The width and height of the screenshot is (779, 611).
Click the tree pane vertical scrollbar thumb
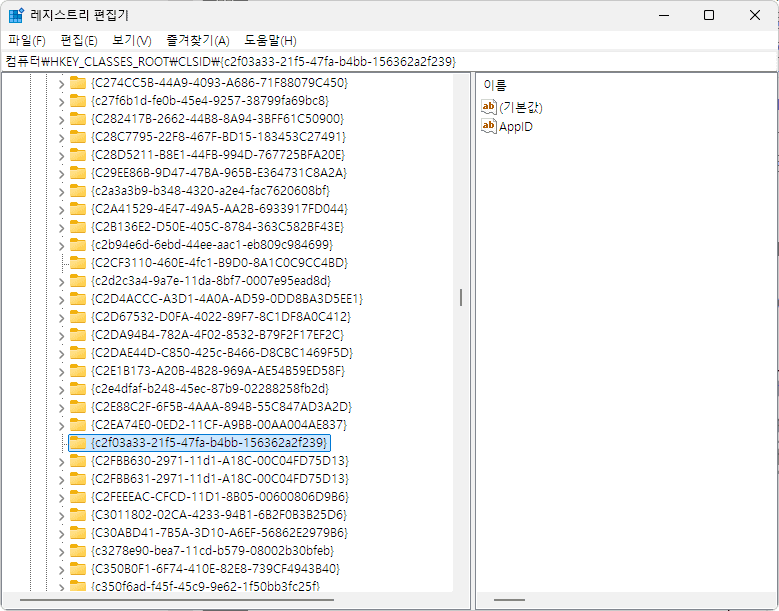[461, 298]
